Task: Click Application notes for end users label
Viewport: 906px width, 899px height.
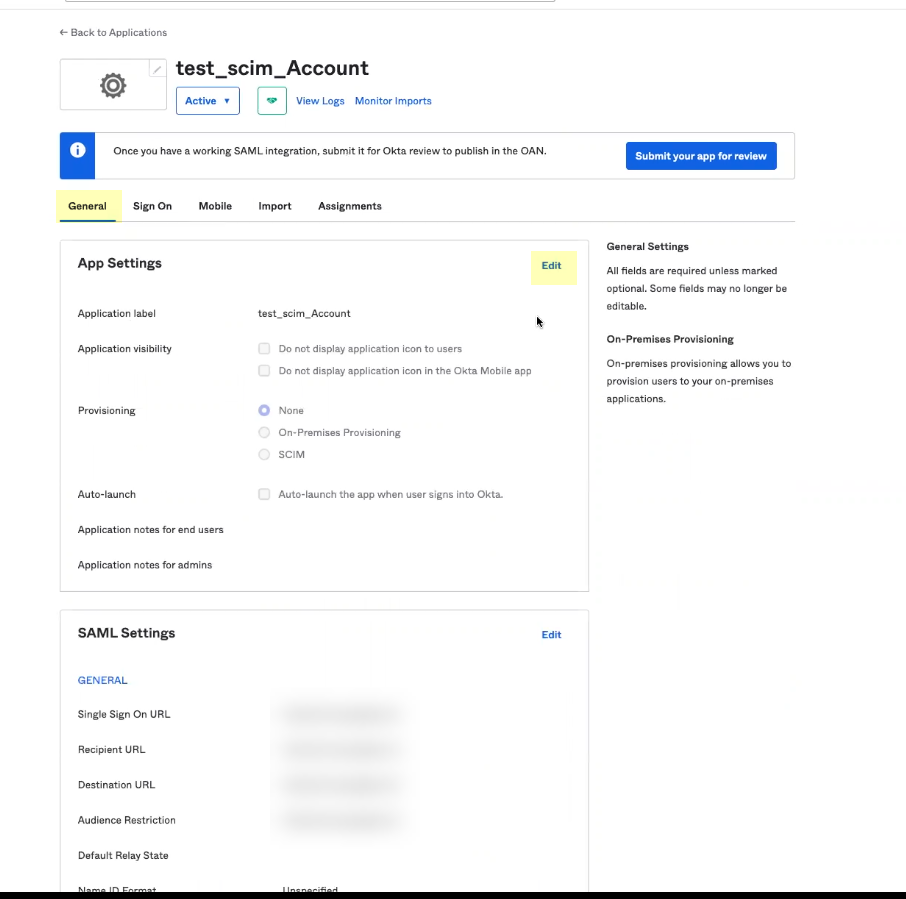Action: [150, 529]
